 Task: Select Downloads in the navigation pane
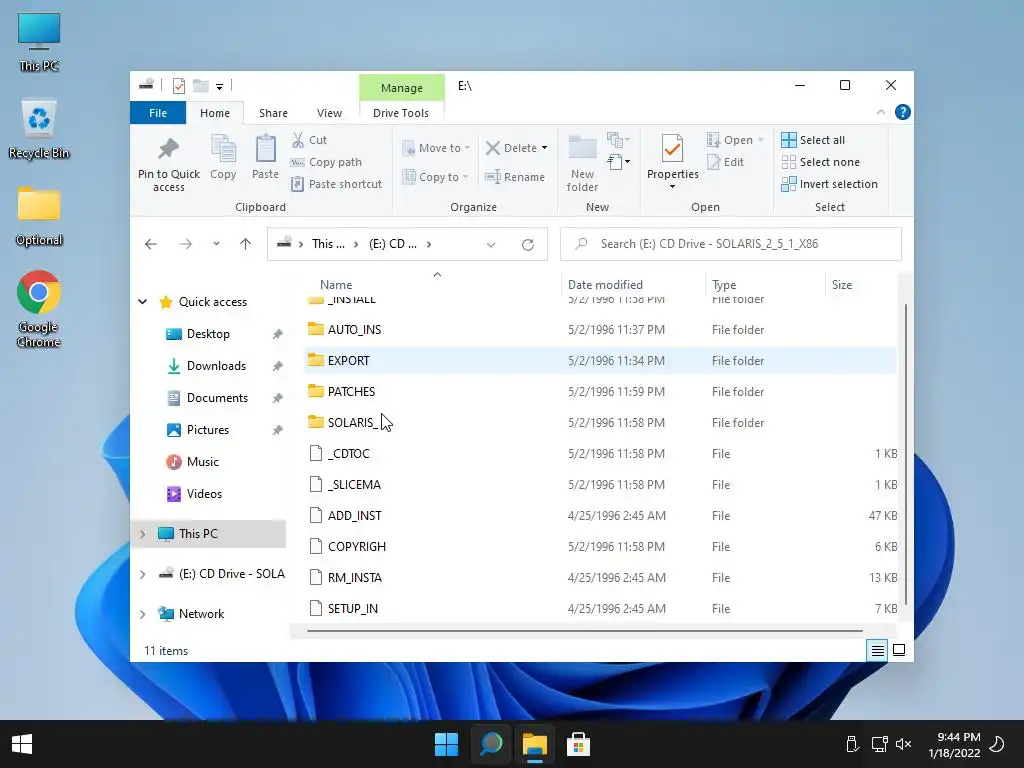(216, 366)
